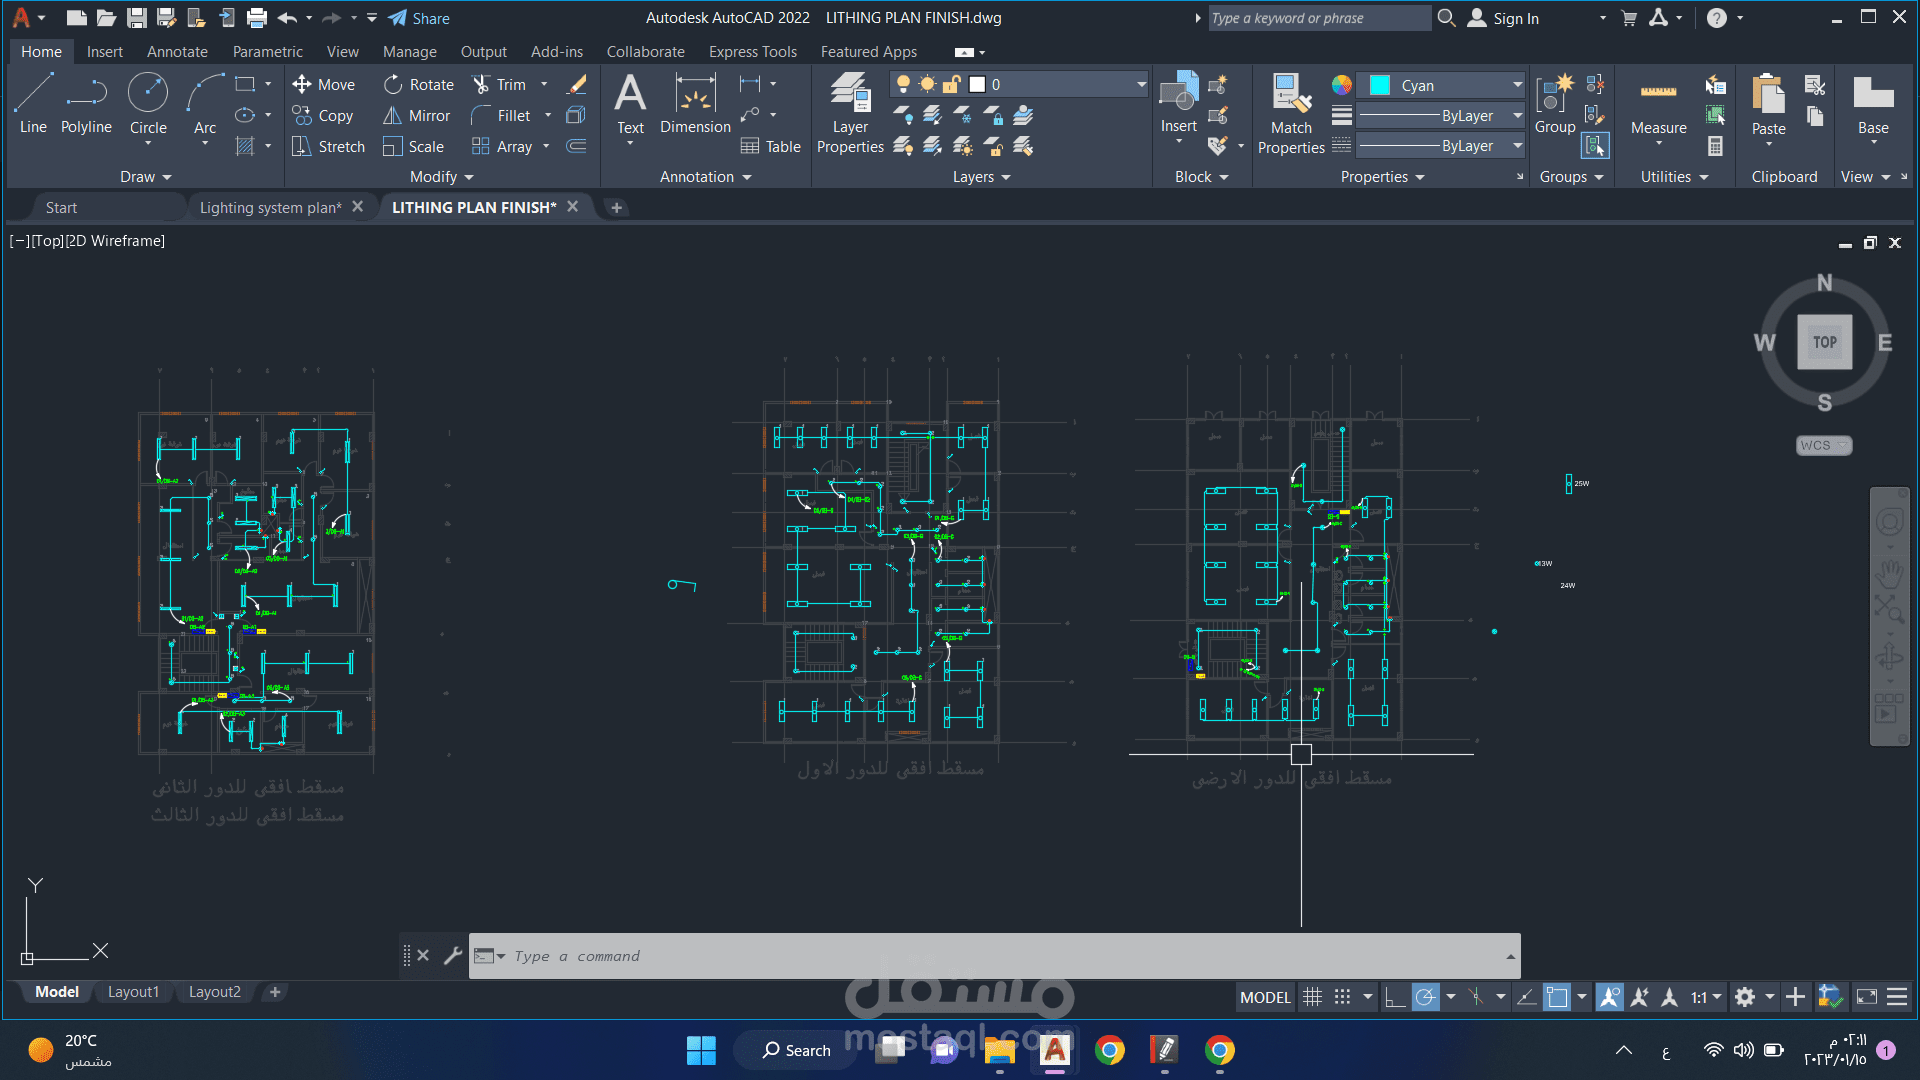
Task: Open the Cyan object color dropdown
Action: pos(1517,85)
